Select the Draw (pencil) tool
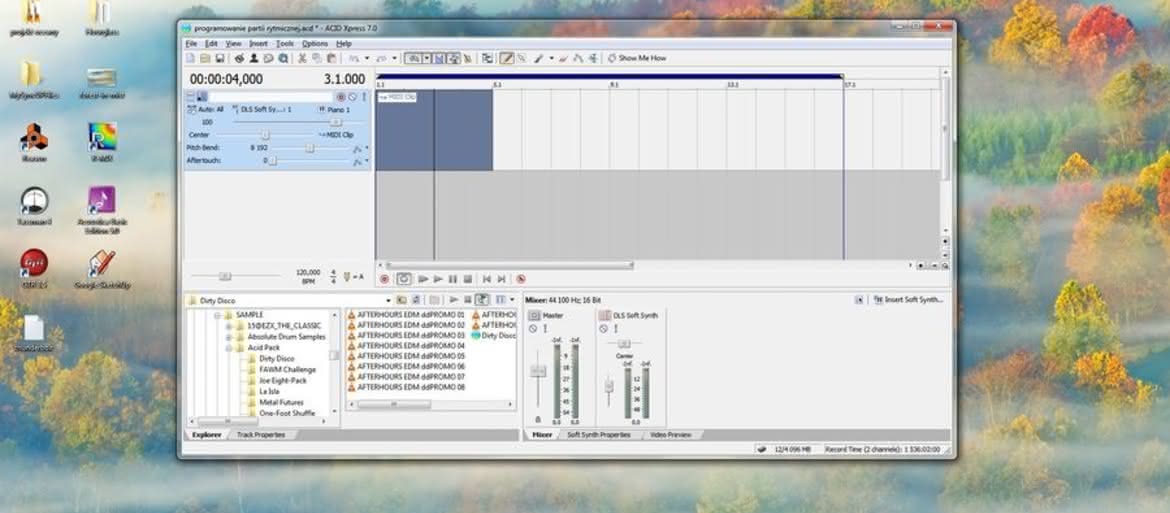The image size is (1170, 513). [507, 58]
